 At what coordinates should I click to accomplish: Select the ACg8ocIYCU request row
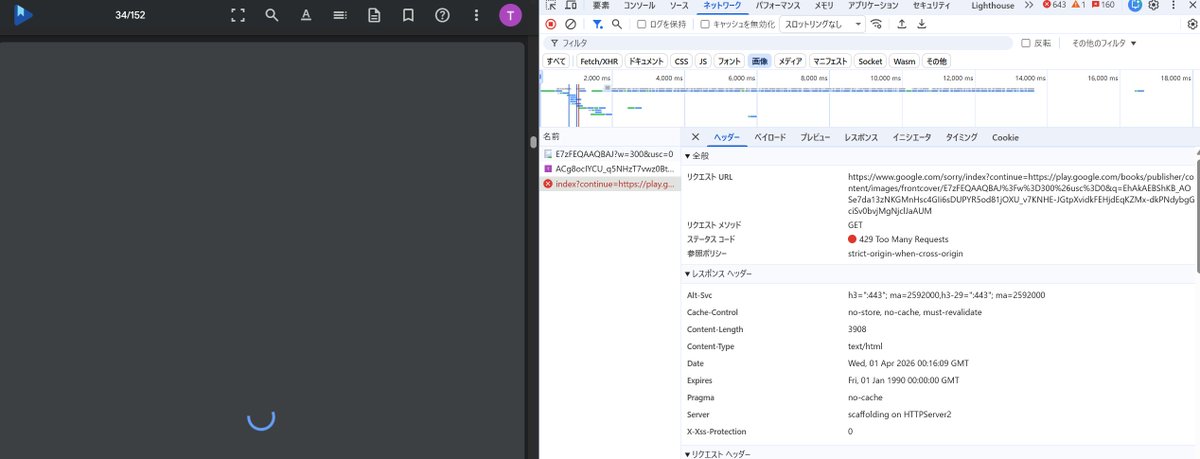point(609,169)
